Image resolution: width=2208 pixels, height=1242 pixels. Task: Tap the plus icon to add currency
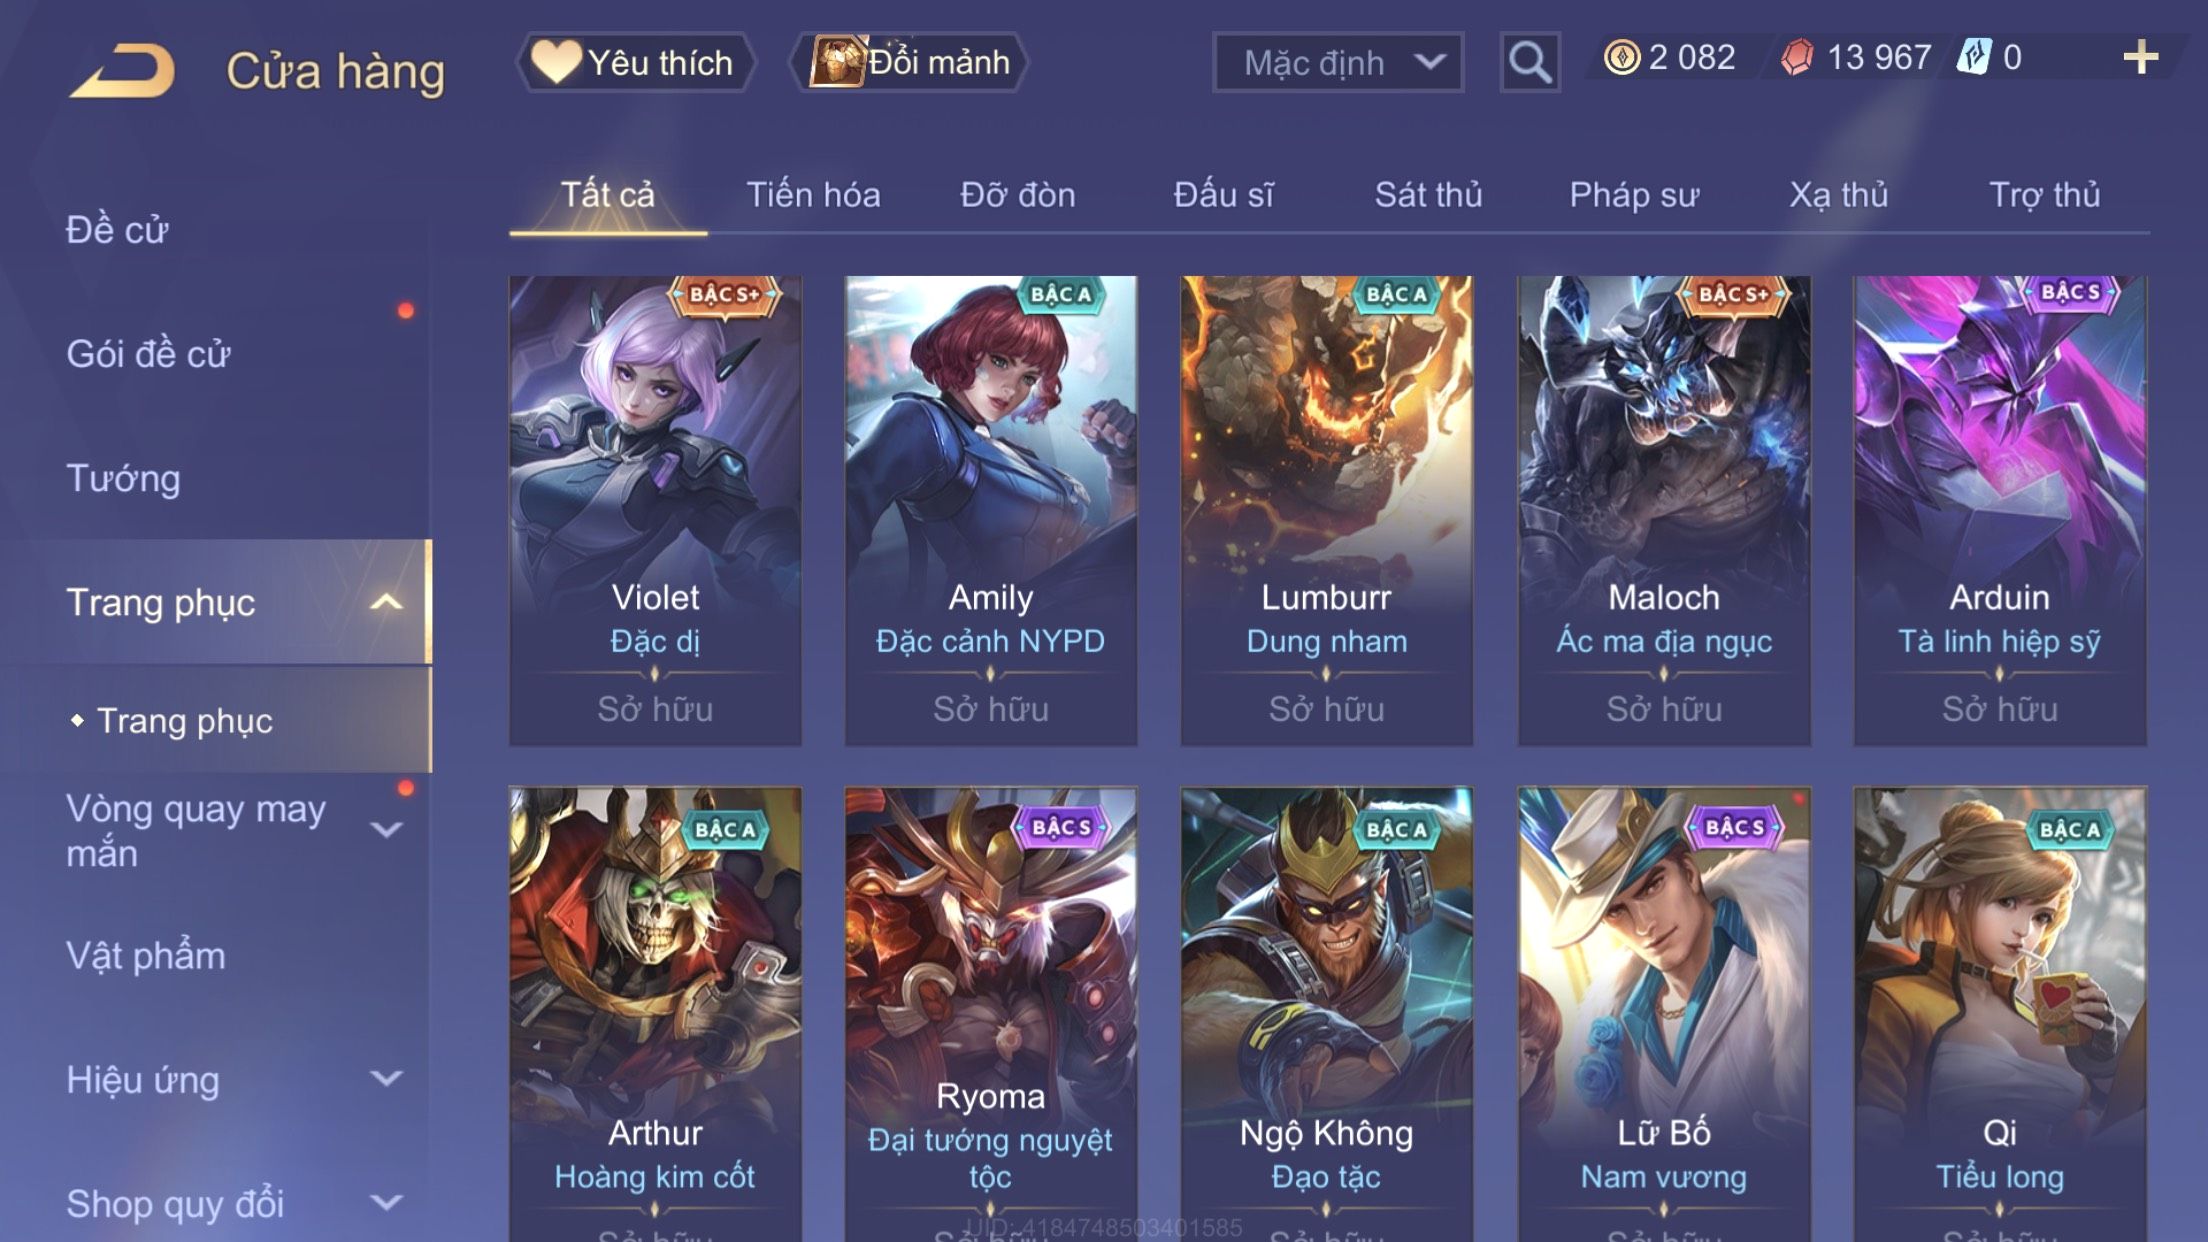coord(2140,57)
